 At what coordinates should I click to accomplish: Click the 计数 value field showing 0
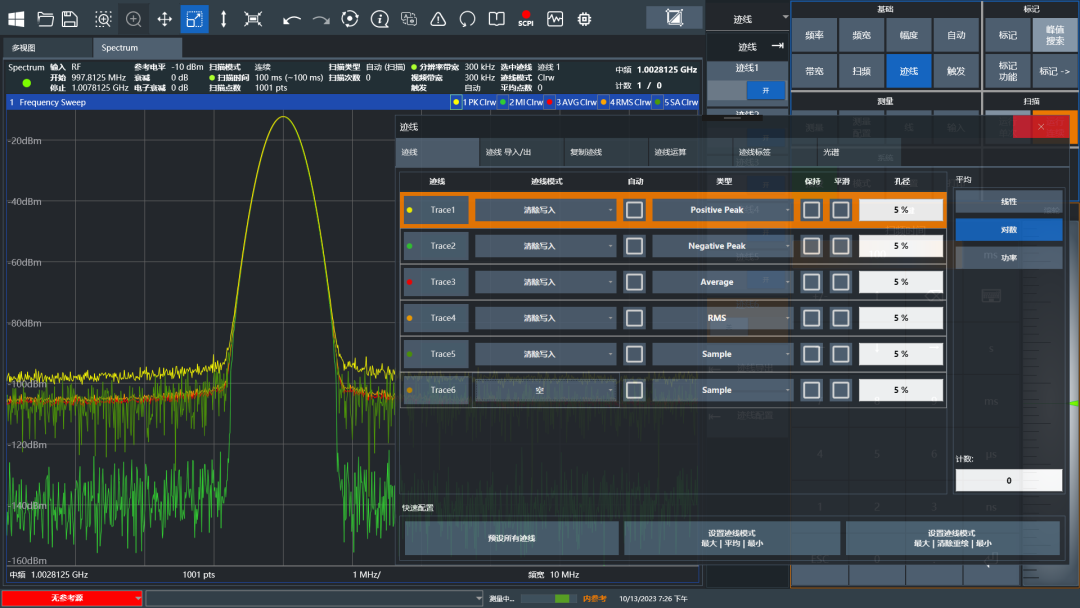[1008, 480]
